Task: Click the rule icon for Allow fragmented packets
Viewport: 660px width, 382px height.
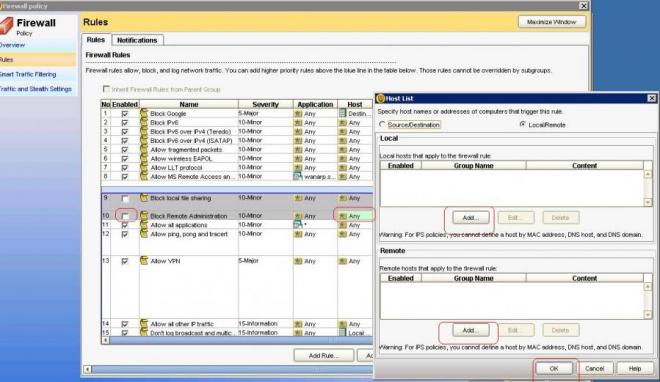Action: coord(144,149)
